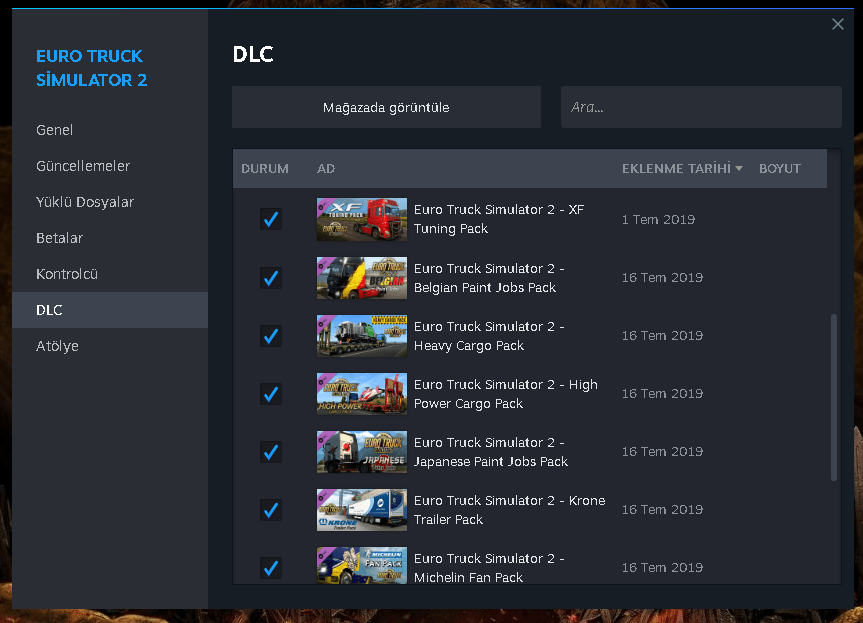Image resolution: width=863 pixels, height=623 pixels.
Task: Select the Betalar tab
Action: pyautogui.click(x=110, y=238)
